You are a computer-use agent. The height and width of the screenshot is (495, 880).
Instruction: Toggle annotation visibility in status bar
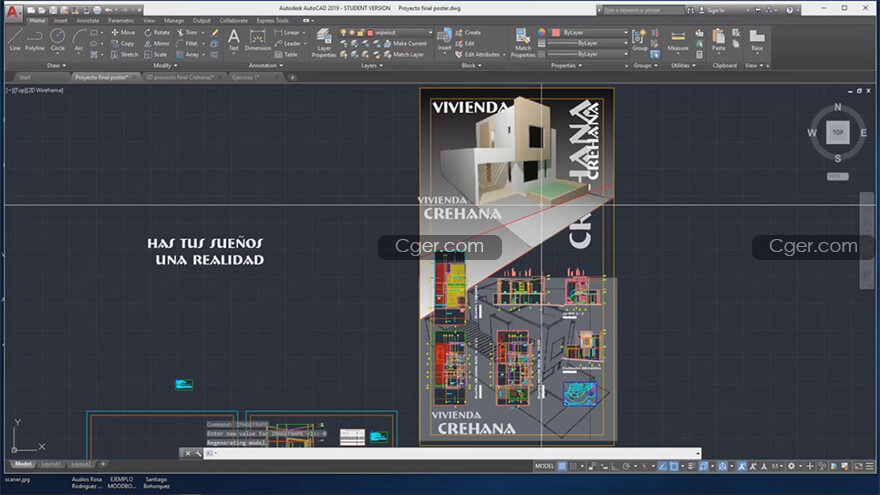[742, 466]
